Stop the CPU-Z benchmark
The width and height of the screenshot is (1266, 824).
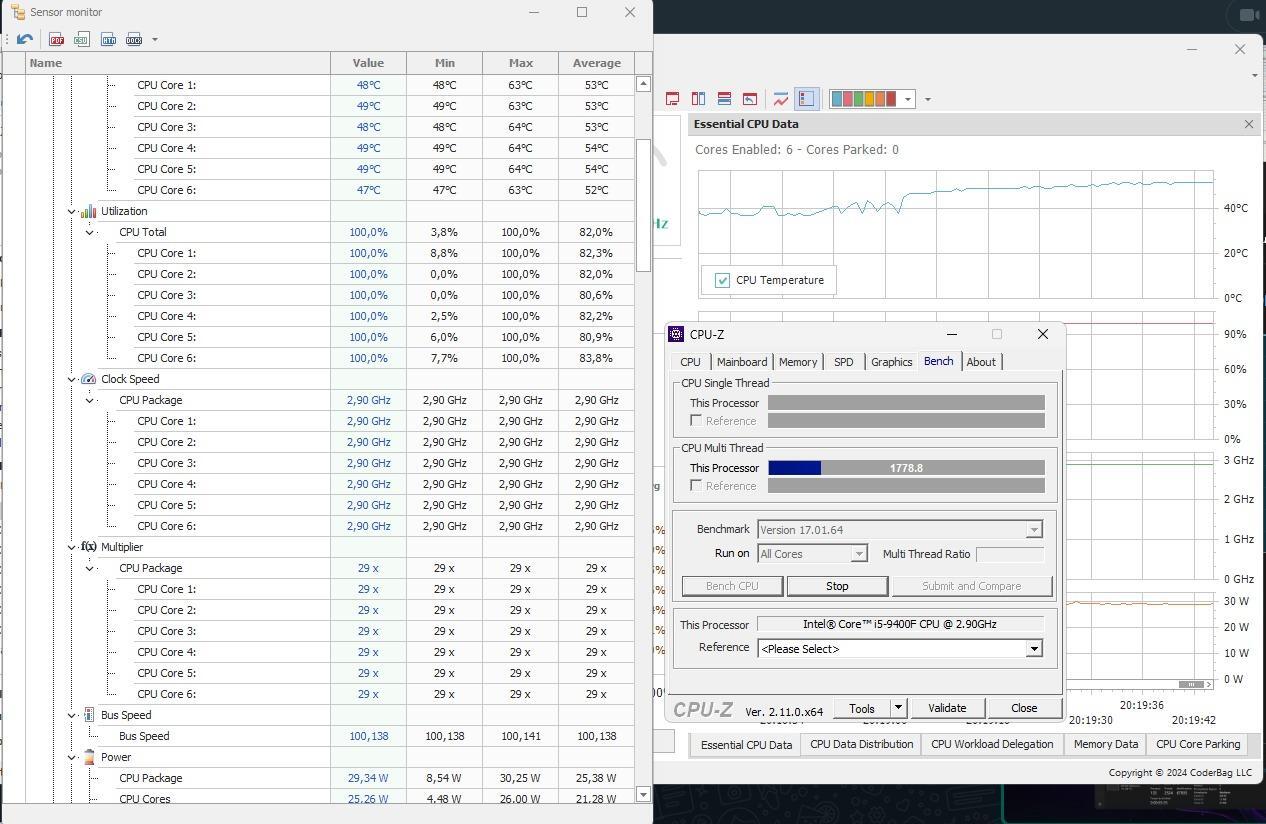837,586
